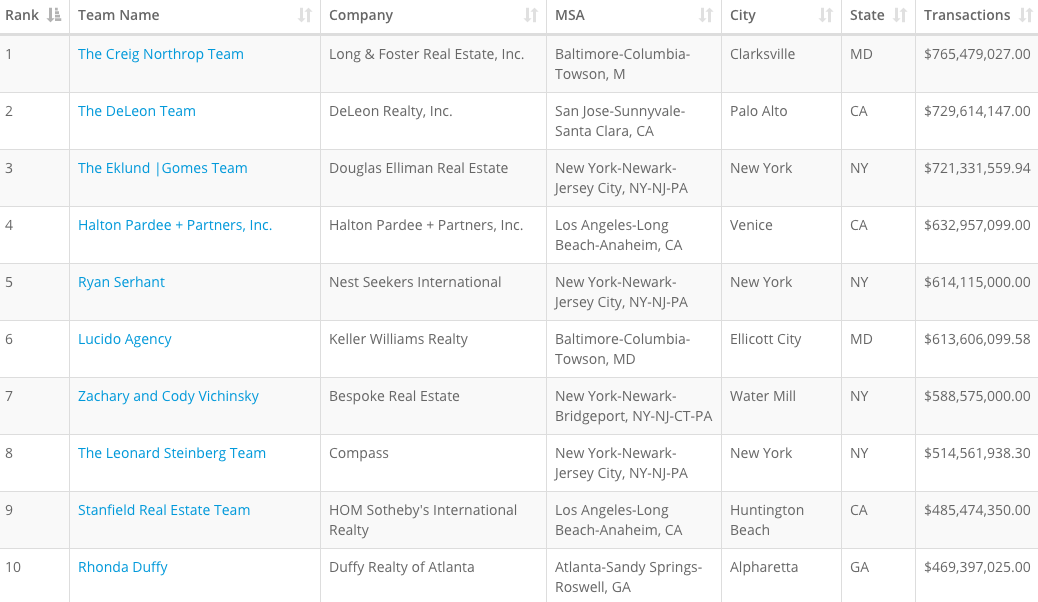Click Transactions column sort arrows
This screenshot has height=602, width=1038.
click(1025, 15)
